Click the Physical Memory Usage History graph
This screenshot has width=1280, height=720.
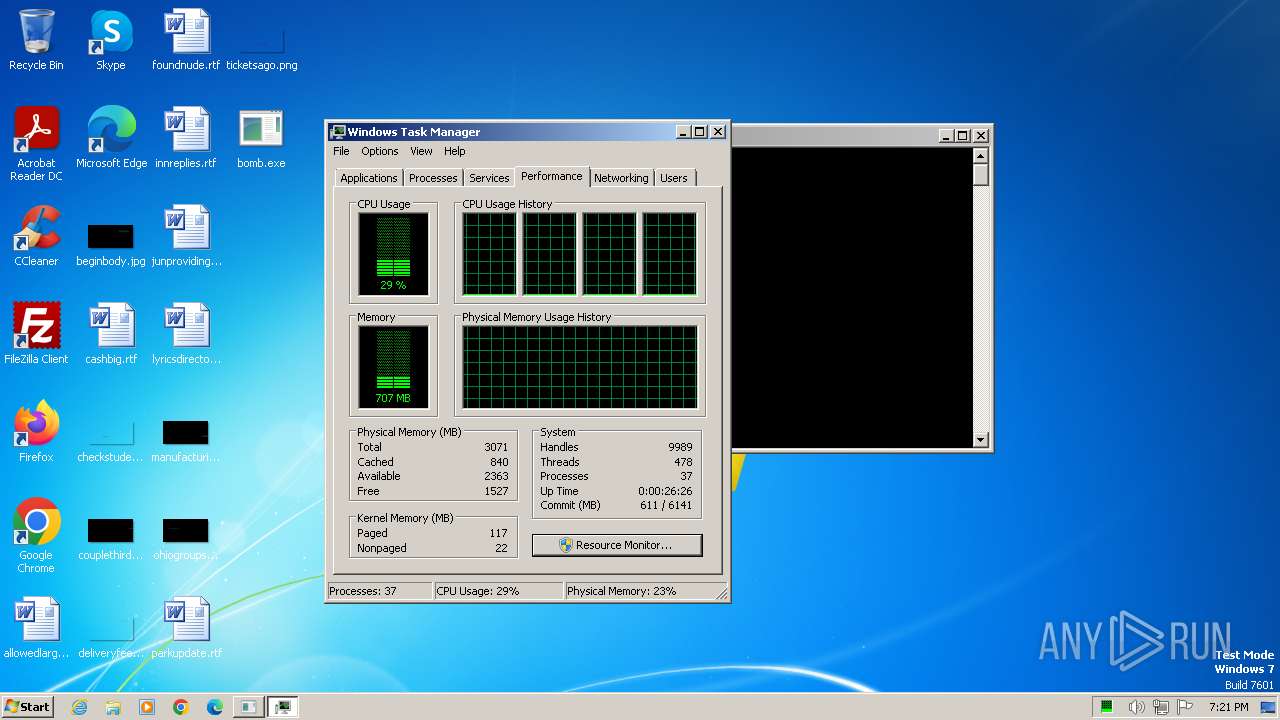580,367
